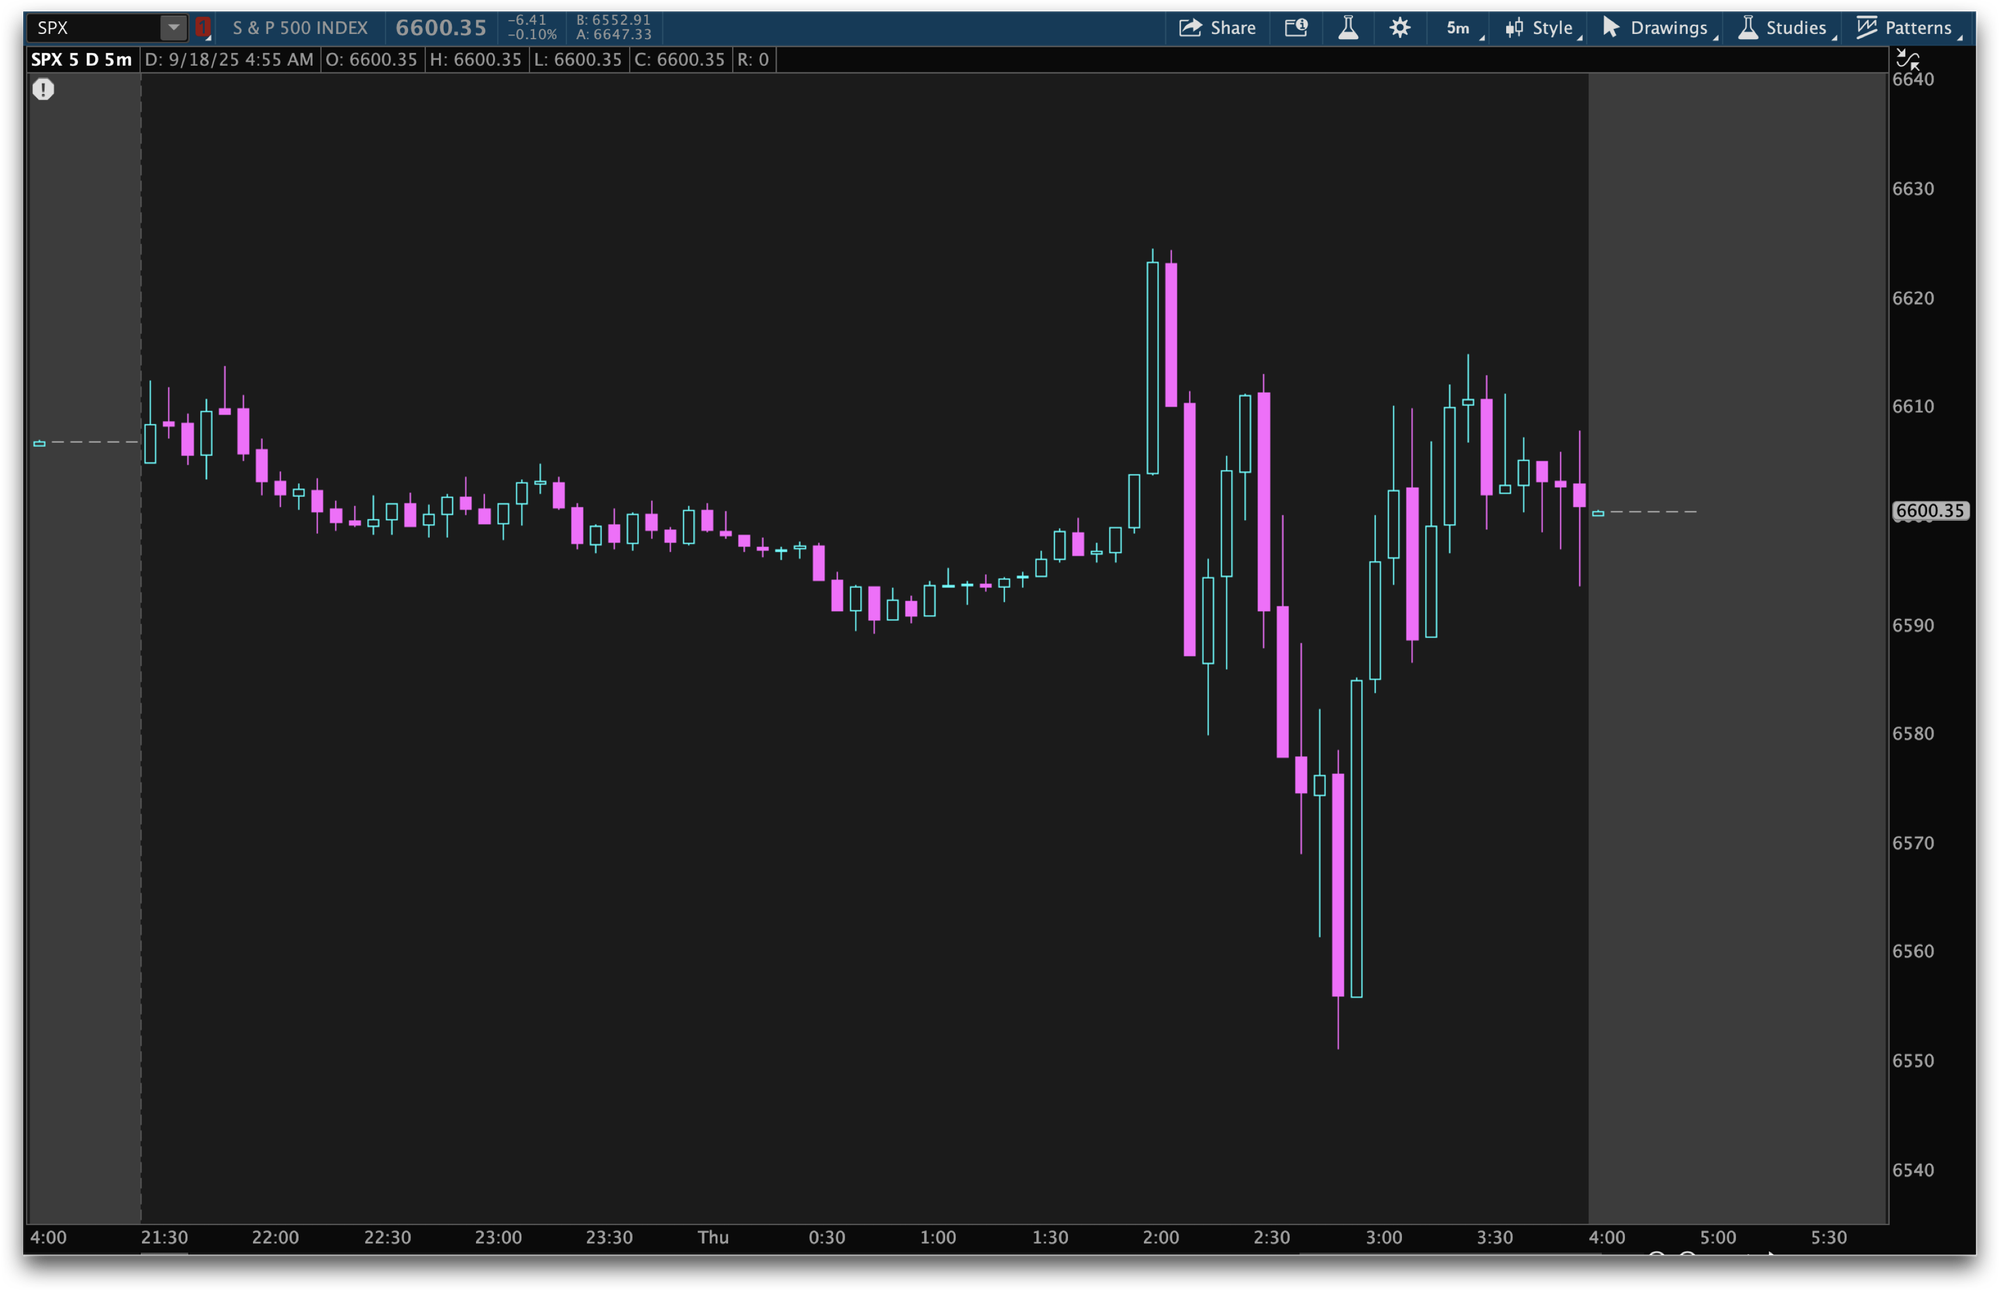2000x1290 pixels.
Task: Click the L: 6600.35 low value
Action: click(x=579, y=59)
